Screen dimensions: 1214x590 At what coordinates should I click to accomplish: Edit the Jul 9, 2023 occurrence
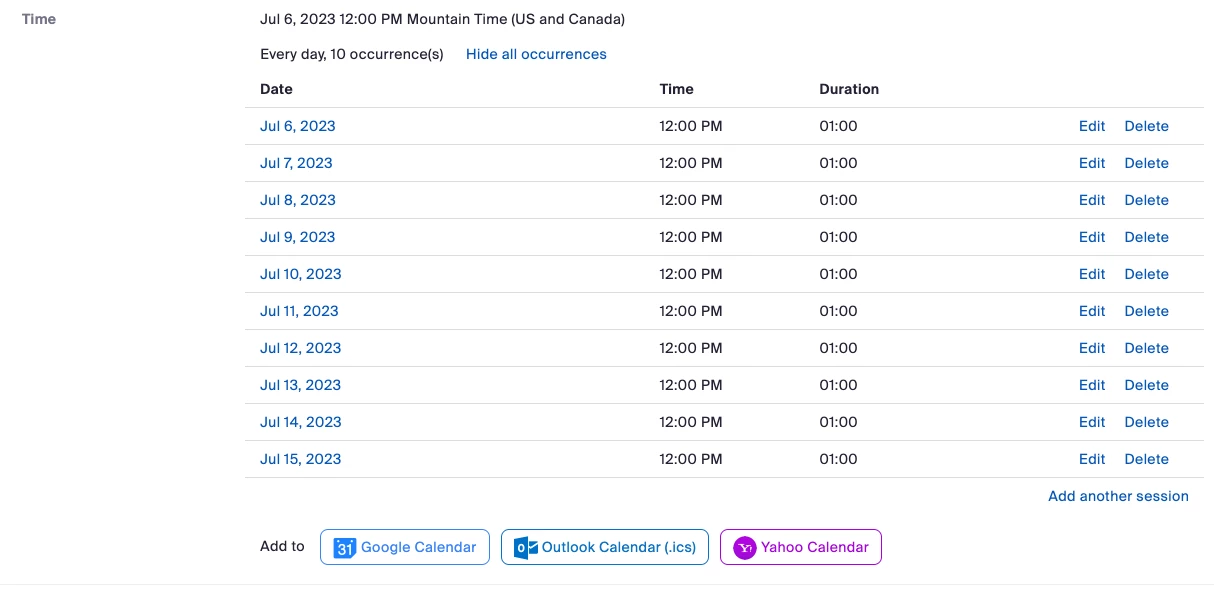pyautogui.click(x=1092, y=237)
